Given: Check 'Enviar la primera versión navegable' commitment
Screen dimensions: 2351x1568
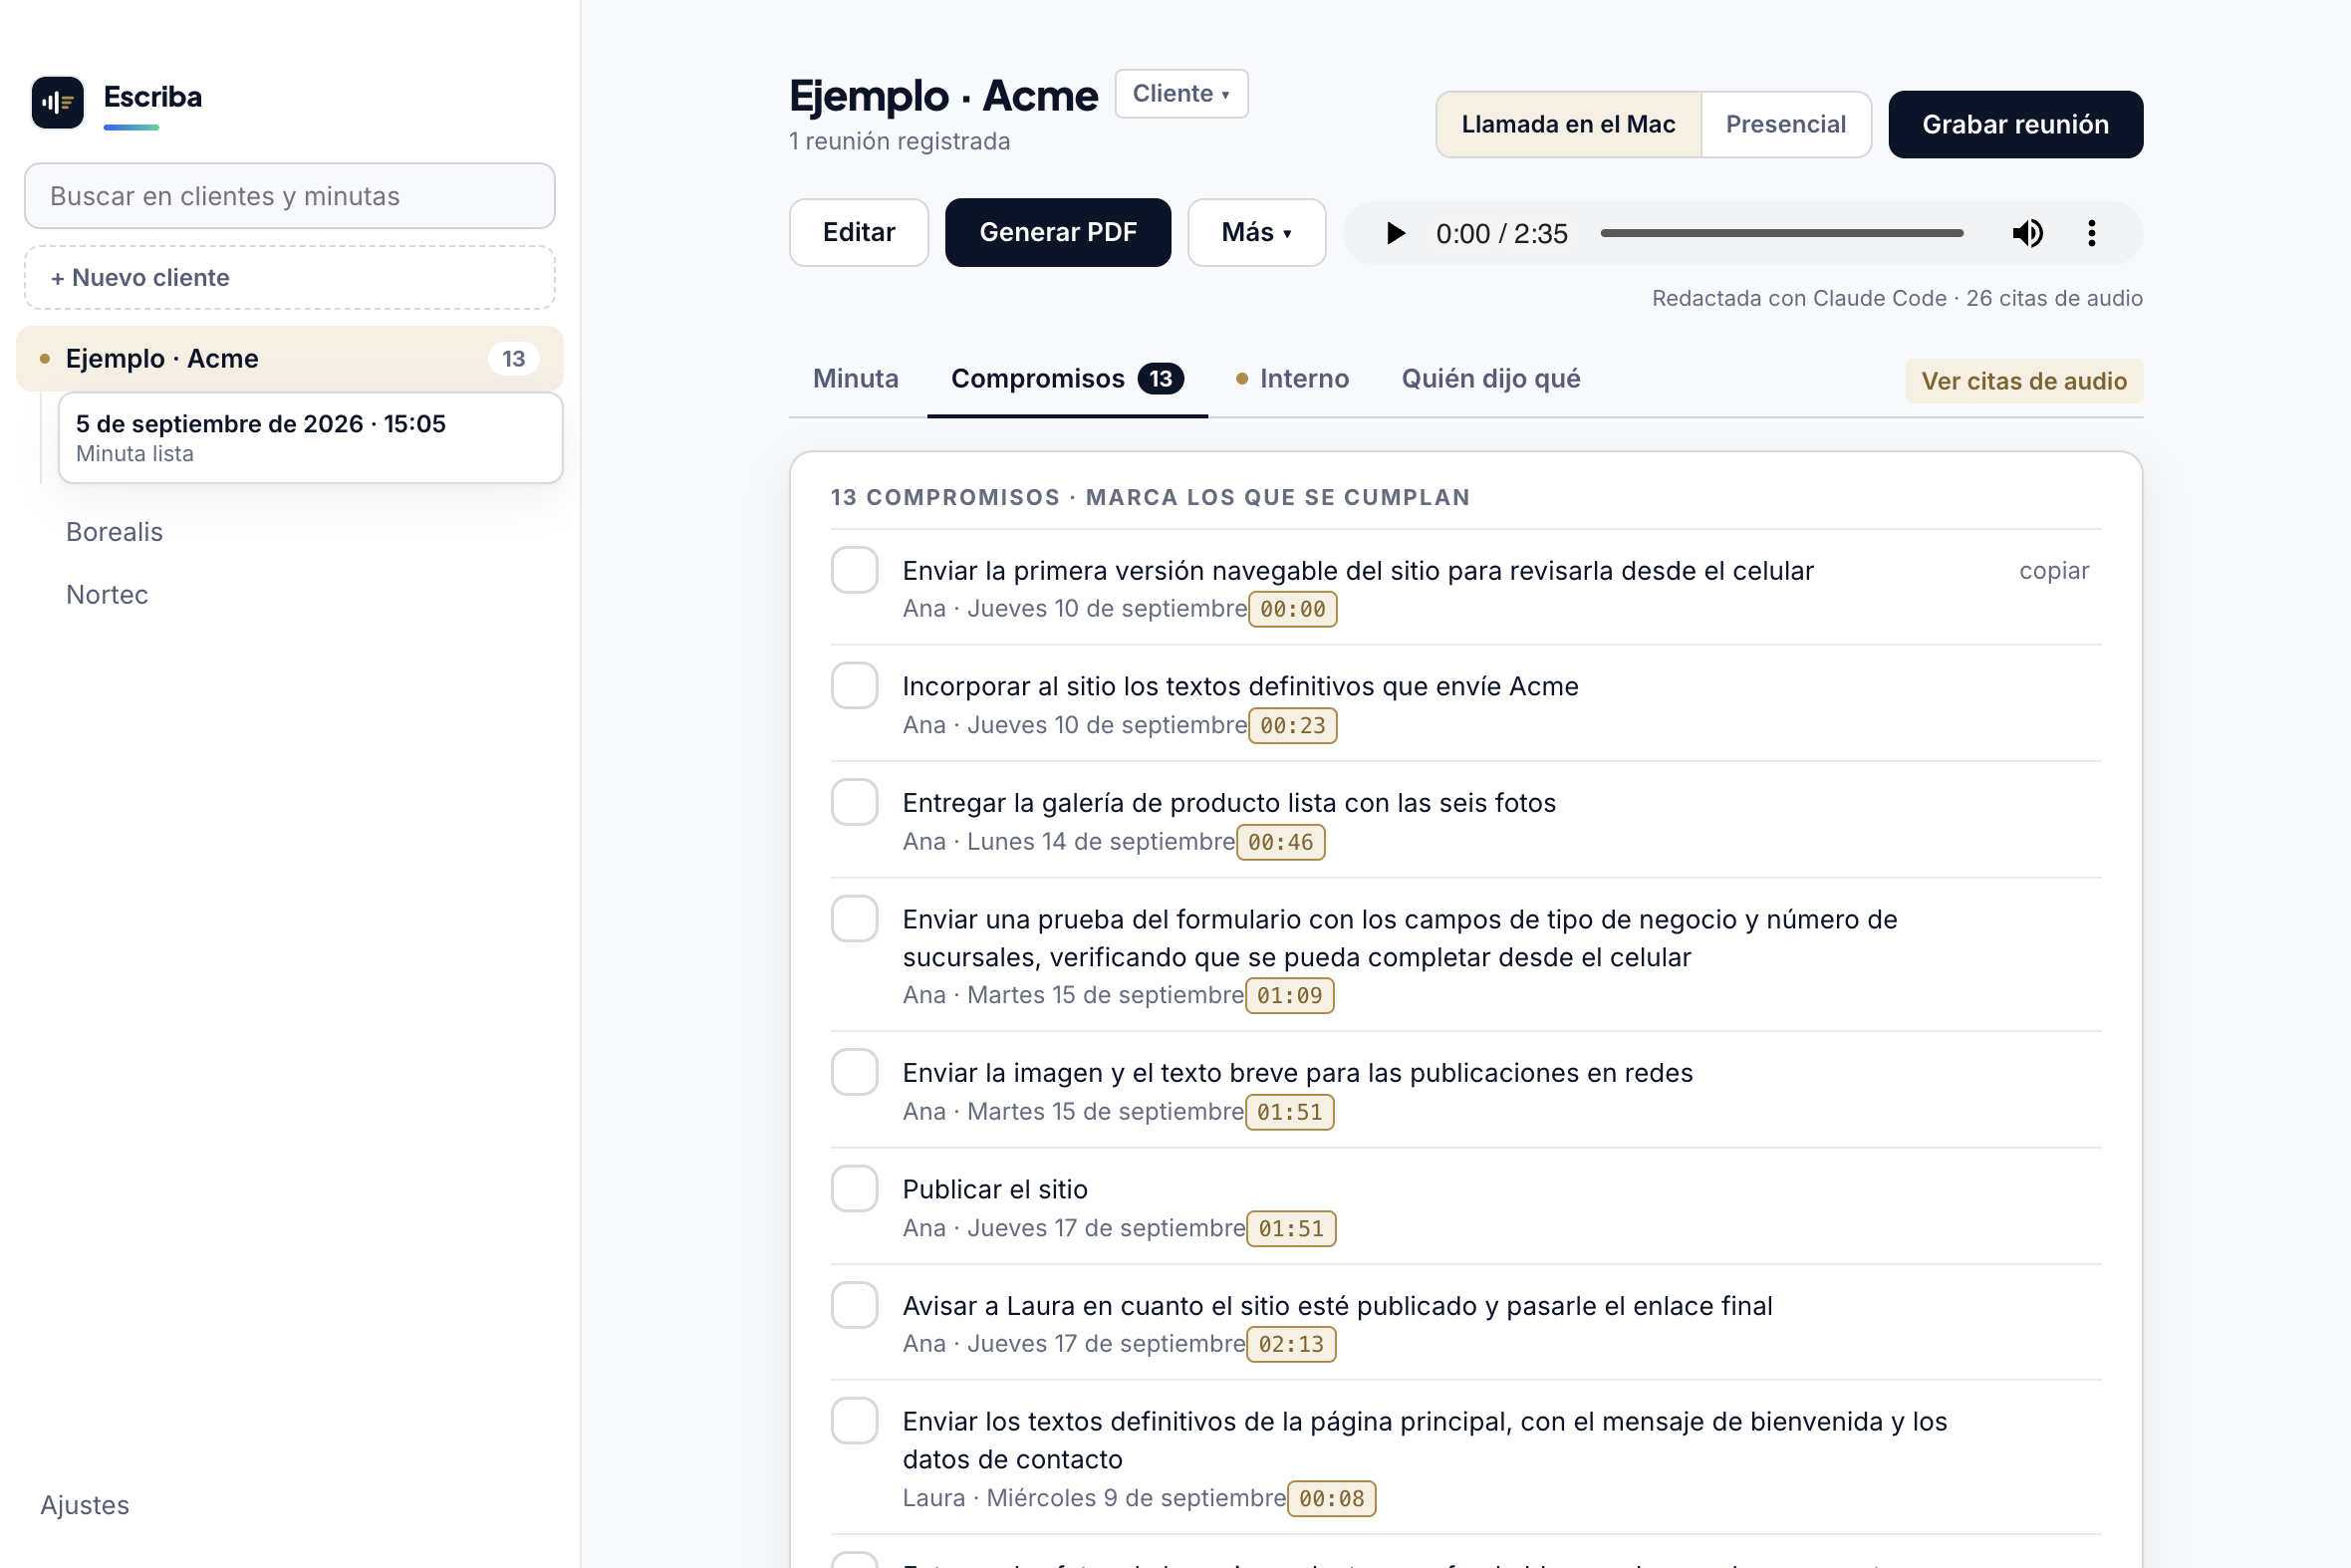Looking at the screenshot, I should click(855, 570).
